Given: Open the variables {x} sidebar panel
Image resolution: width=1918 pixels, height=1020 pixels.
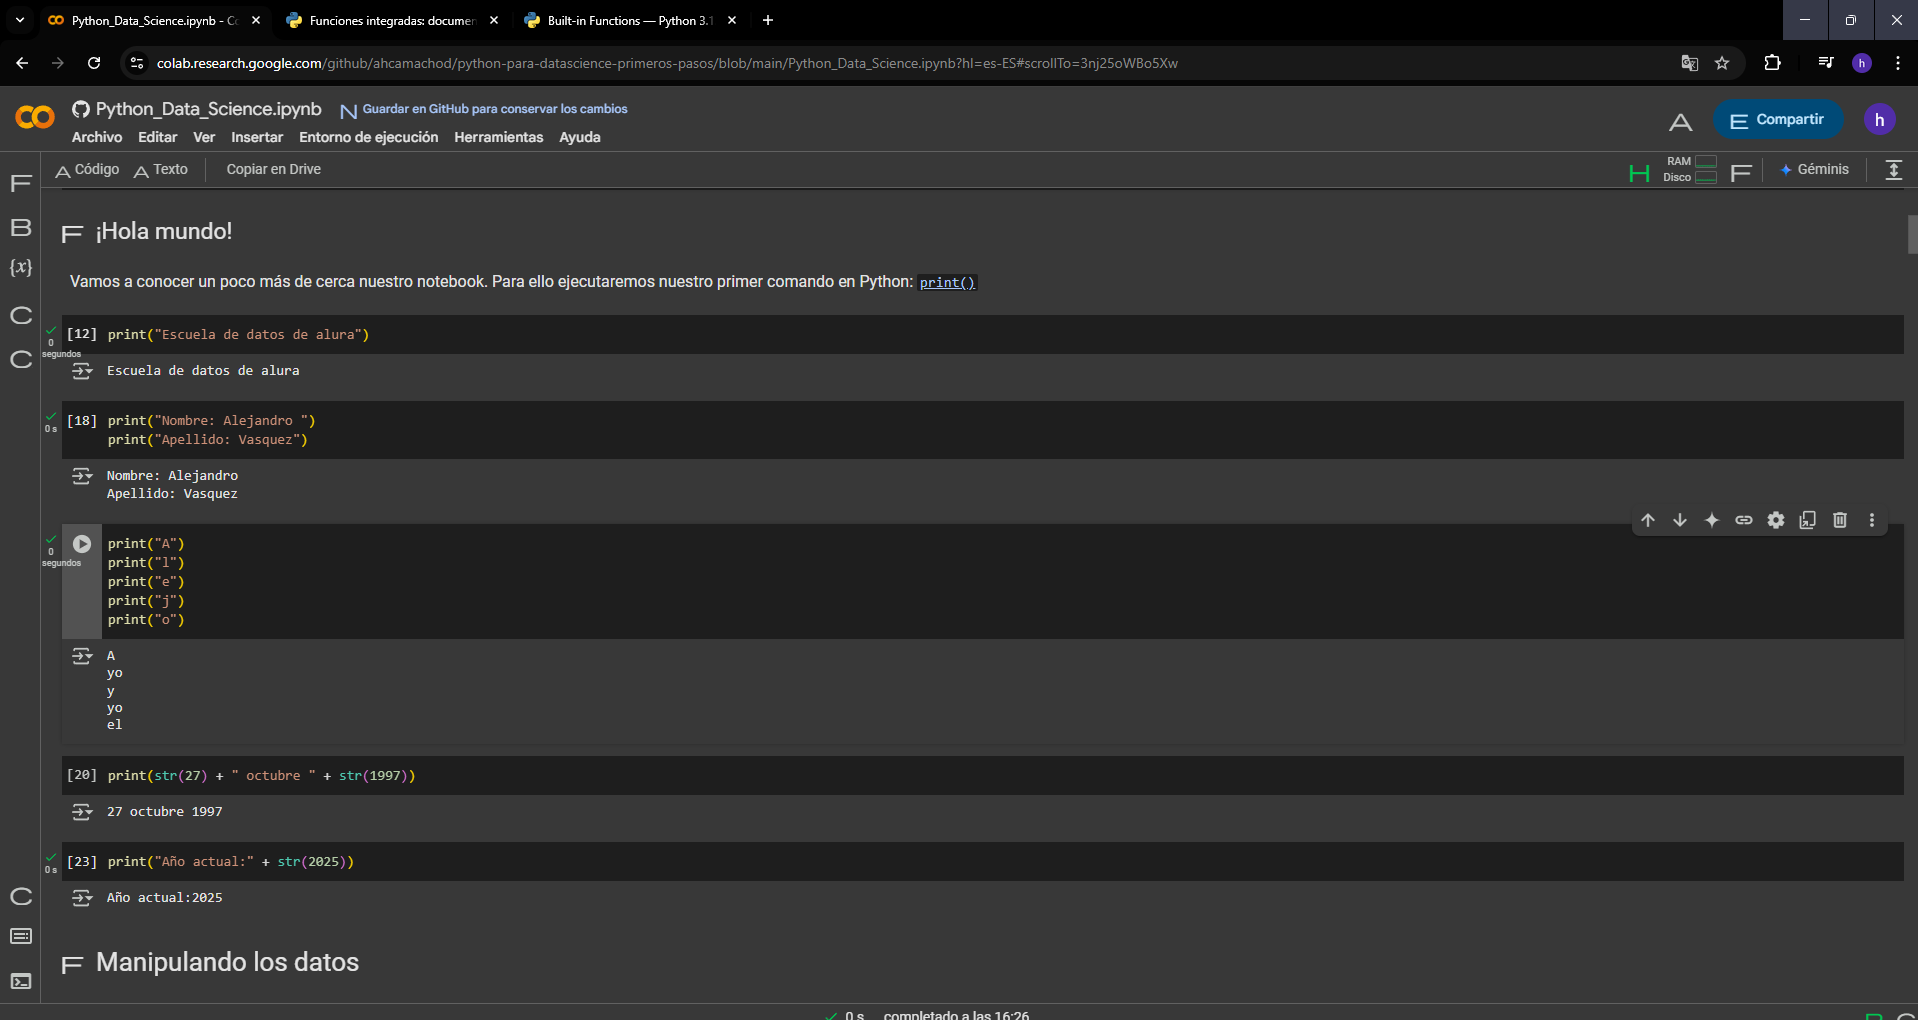Looking at the screenshot, I should pyautogui.click(x=21, y=268).
